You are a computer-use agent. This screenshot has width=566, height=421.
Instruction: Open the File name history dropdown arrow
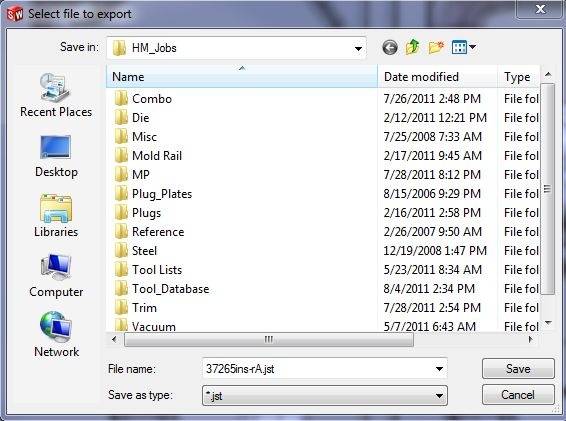[x=439, y=369]
